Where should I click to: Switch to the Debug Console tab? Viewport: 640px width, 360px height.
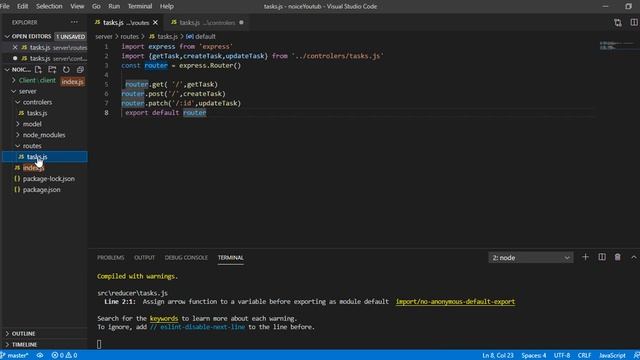tap(186, 258)
